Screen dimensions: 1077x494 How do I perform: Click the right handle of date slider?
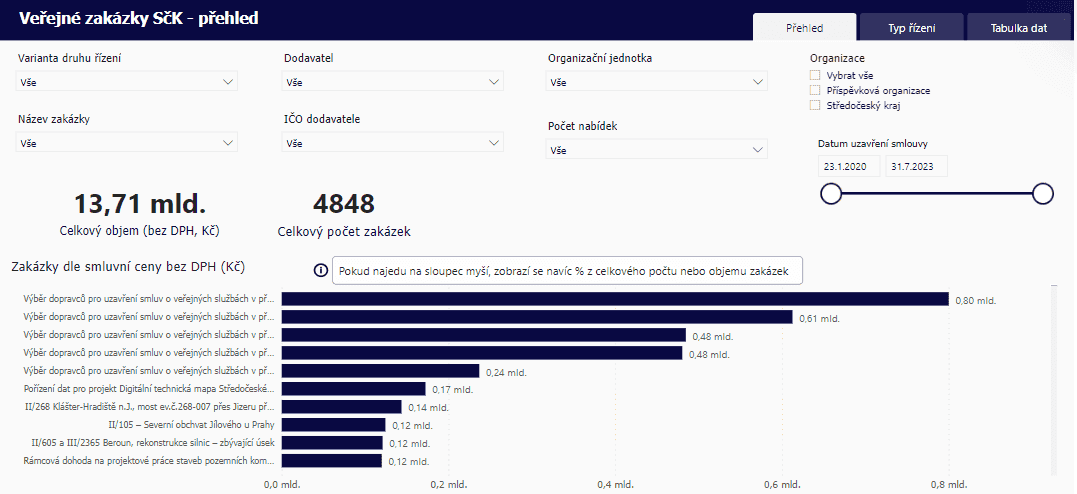[x=1043, y=194]
